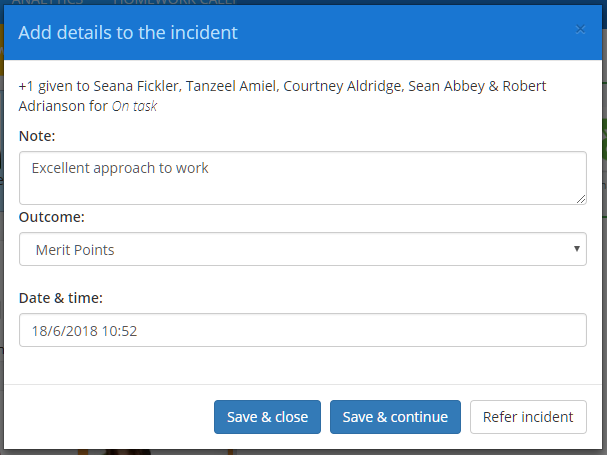Viewport: 607px width, 455px height.
Task: Focus the Date & time field
Action: tap(302, 330)
